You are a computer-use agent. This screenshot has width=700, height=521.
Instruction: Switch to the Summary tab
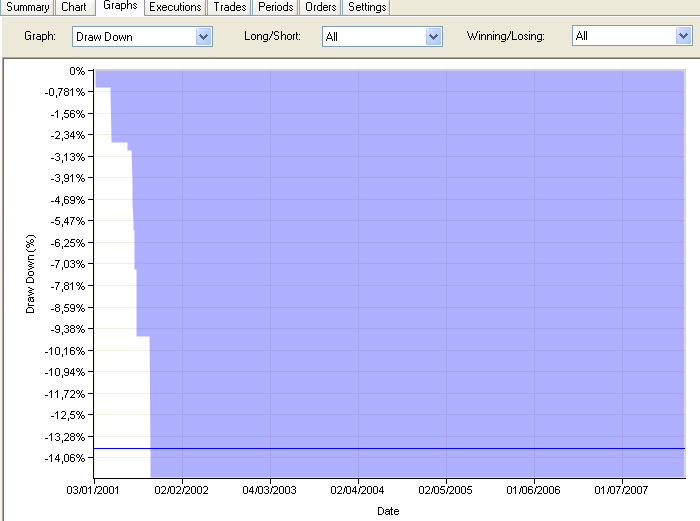28,7
